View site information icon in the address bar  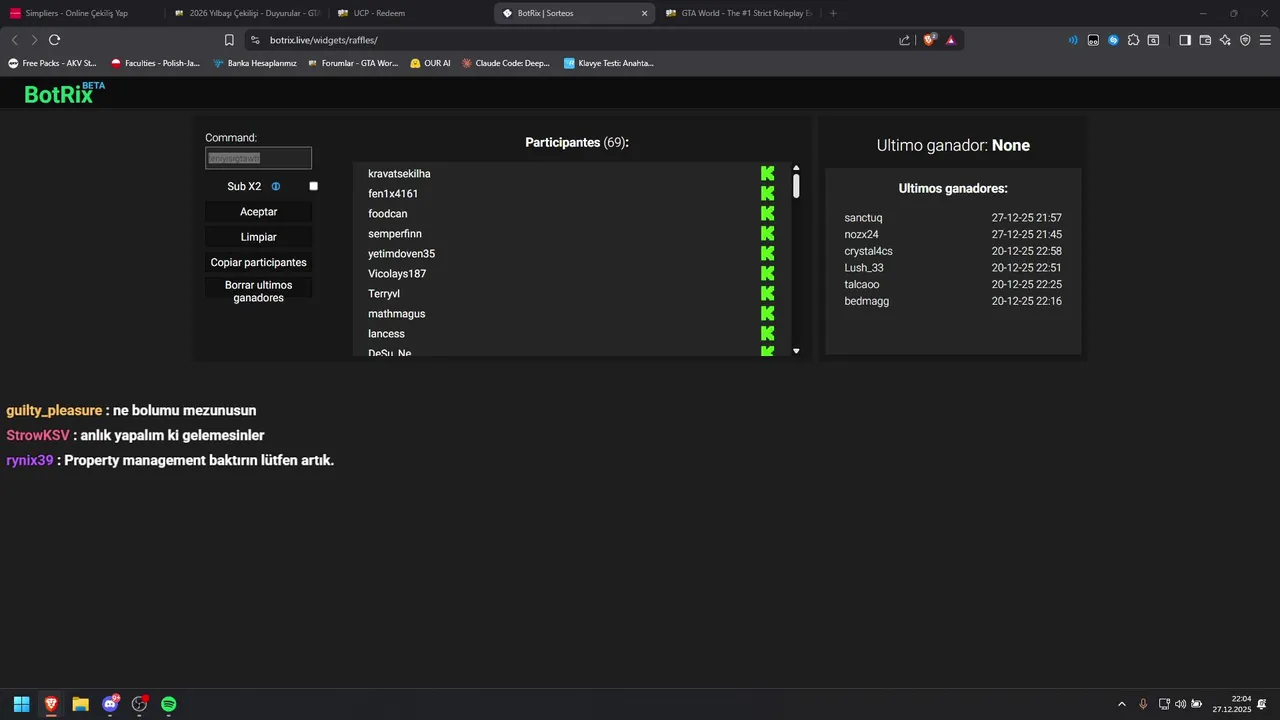point(255,40)
